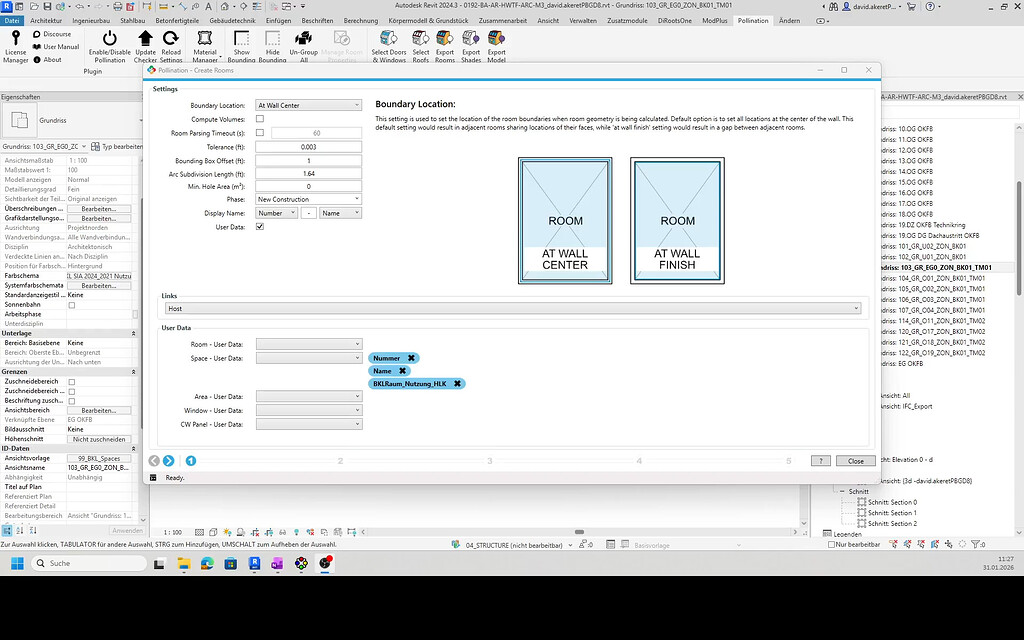Open the User Manual

[56, 47]
